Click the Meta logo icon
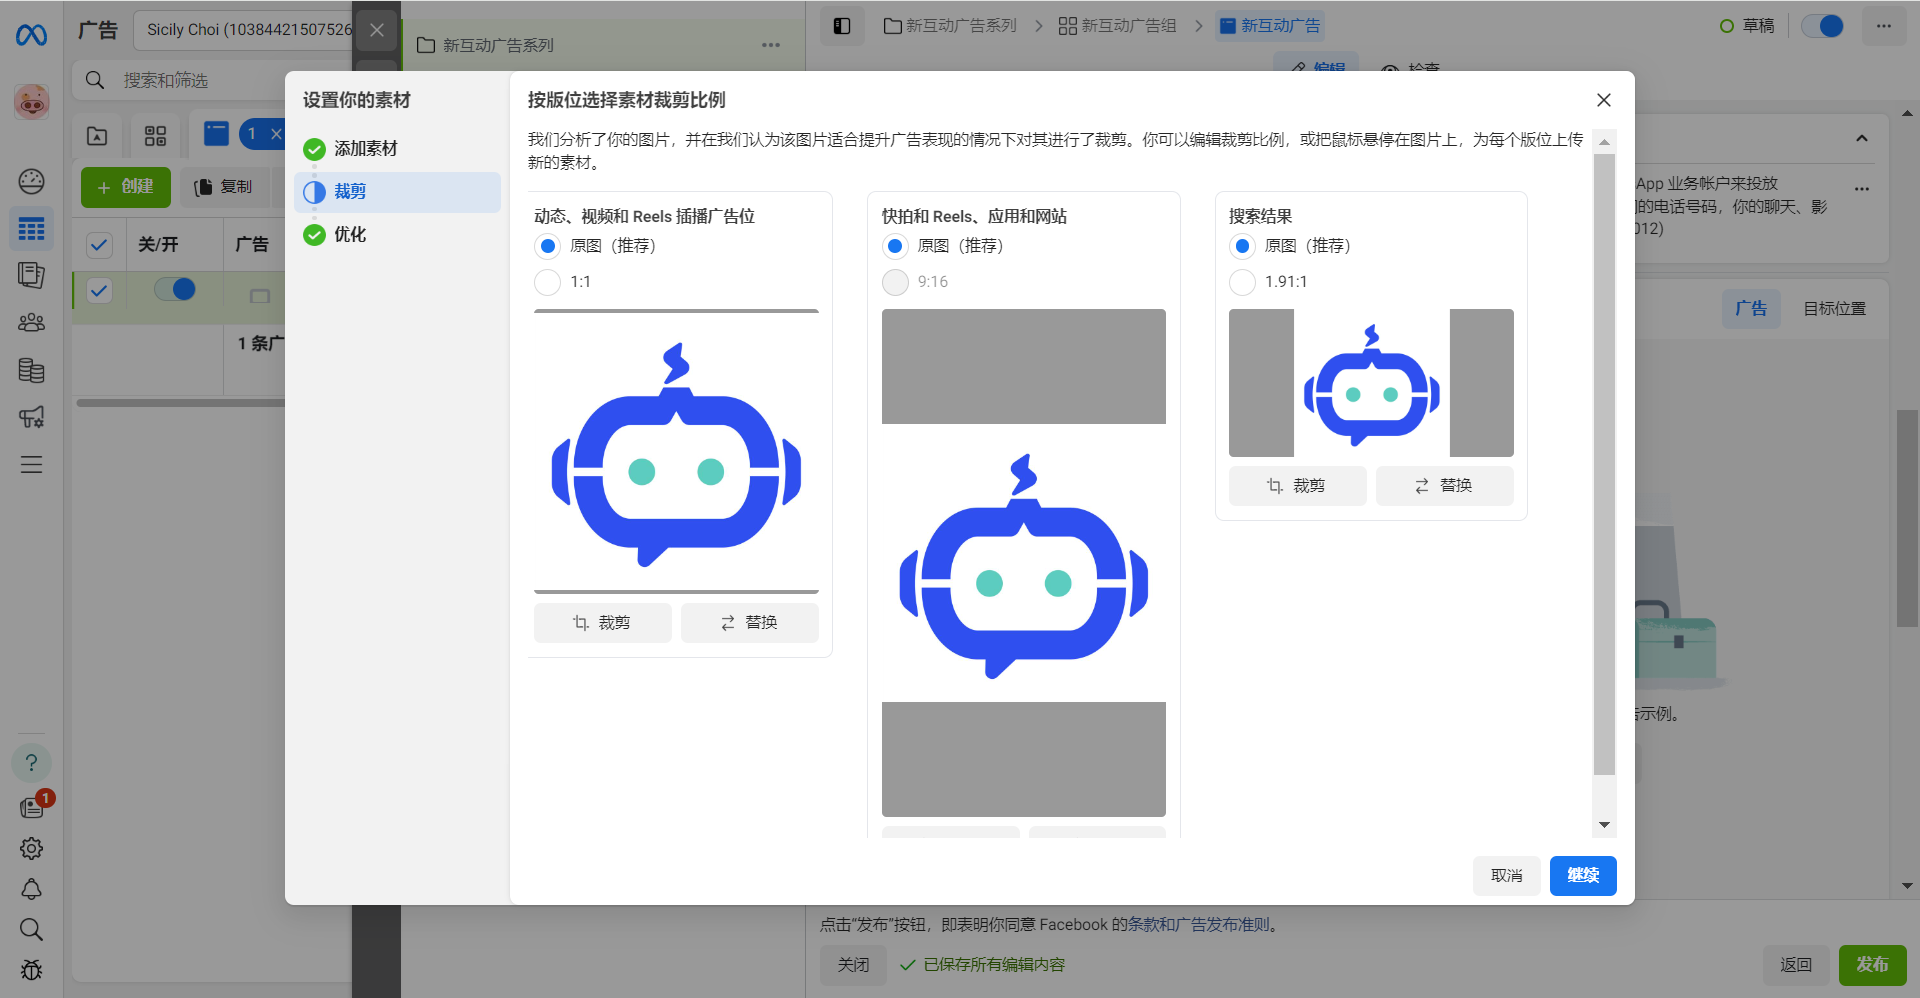The image size is (1920, 998). click(x=31, y=35)
